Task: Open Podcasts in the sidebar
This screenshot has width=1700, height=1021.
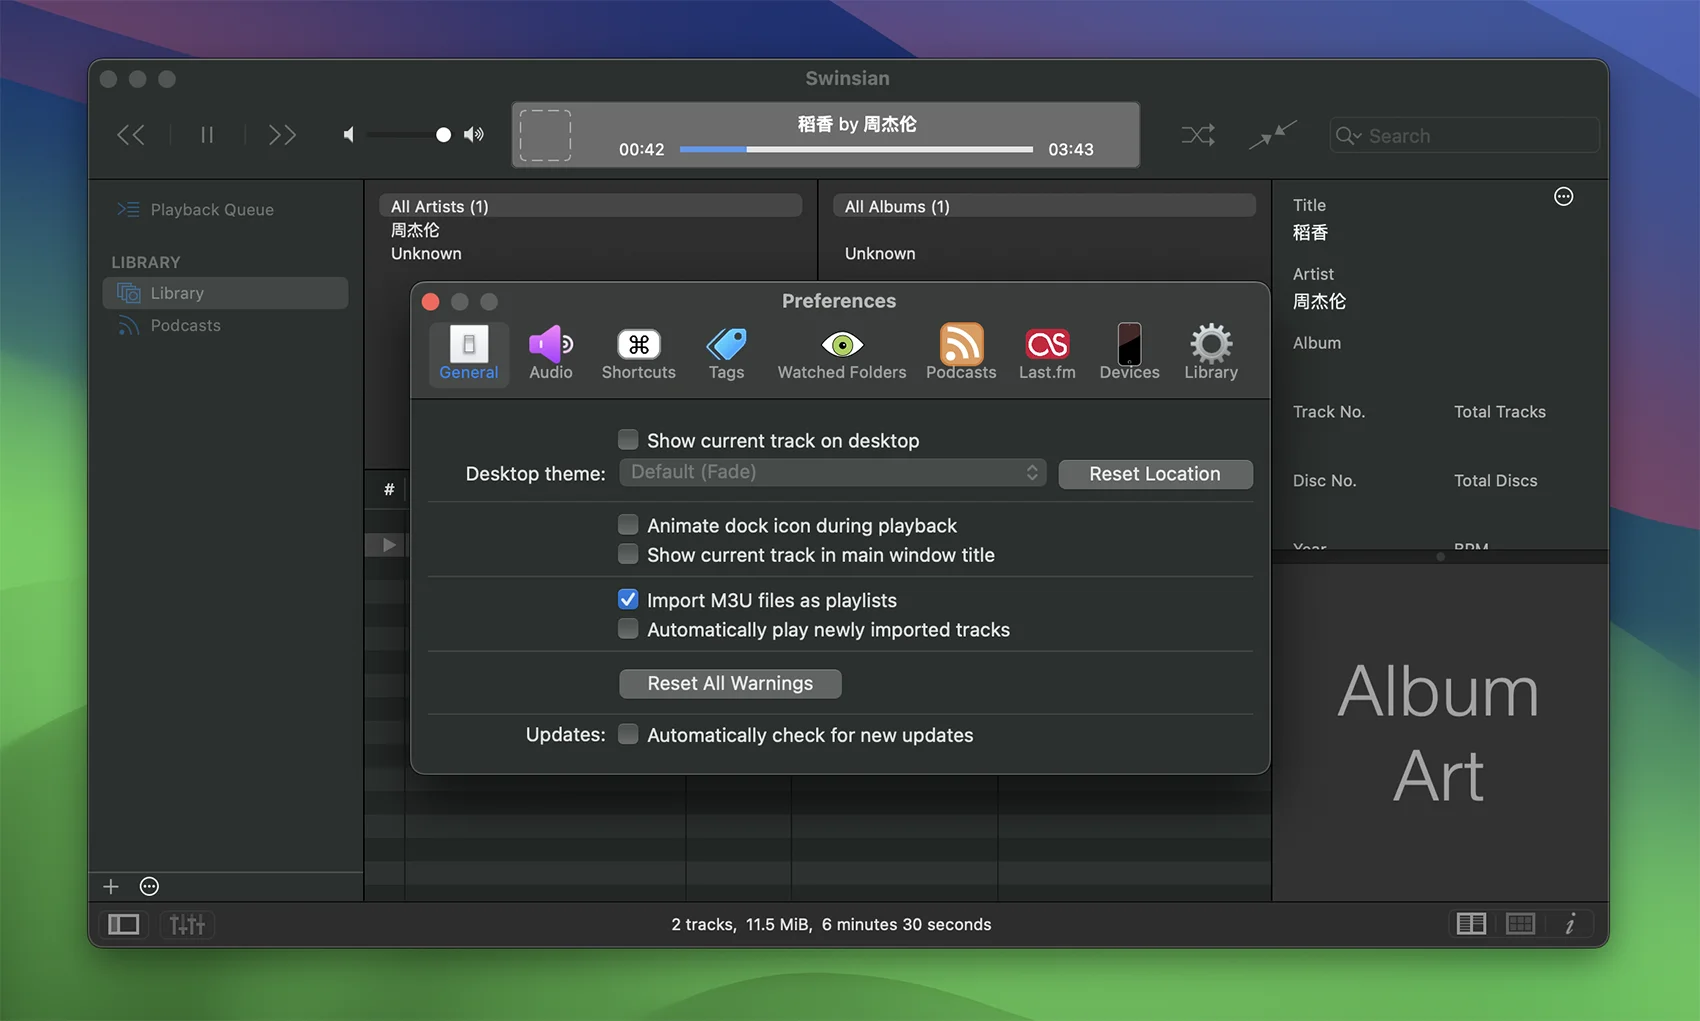Action: click(185, 326)
